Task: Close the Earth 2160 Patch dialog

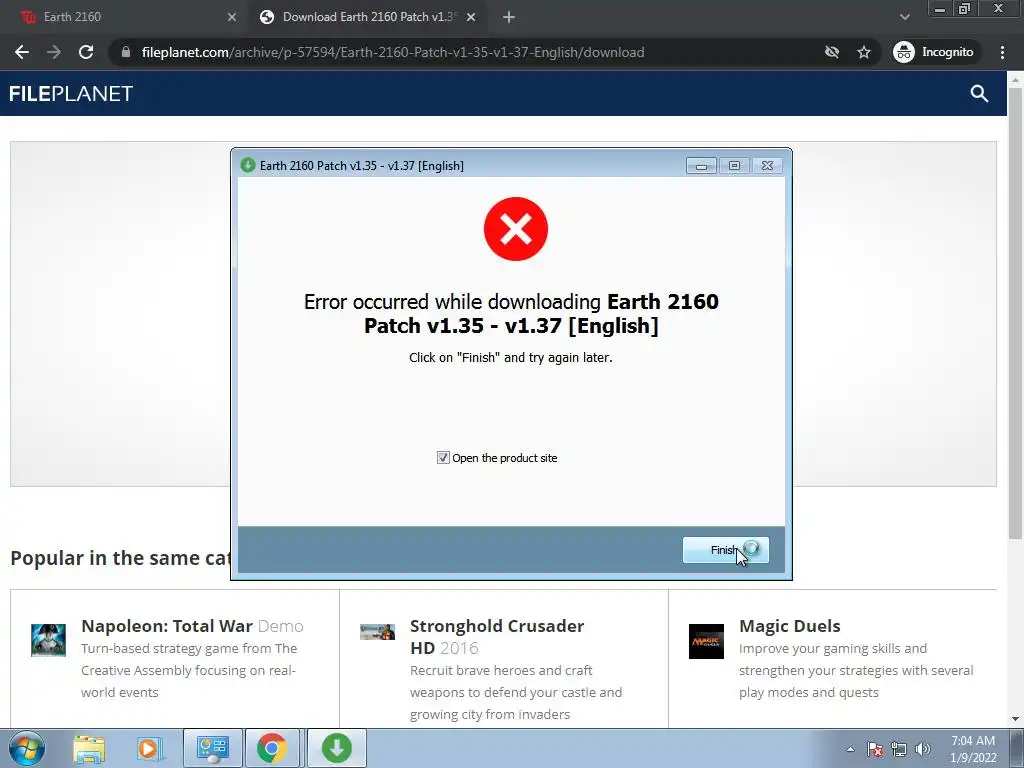Action: 767,166
